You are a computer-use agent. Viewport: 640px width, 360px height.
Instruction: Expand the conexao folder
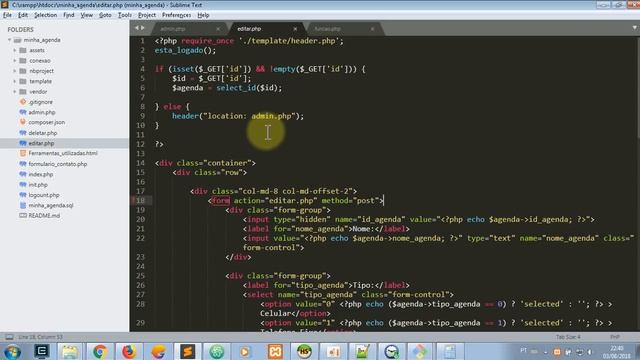(x=15, y=60)
